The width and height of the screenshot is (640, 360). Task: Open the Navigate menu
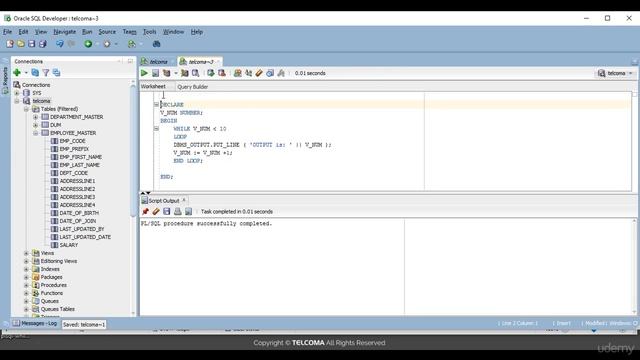(64, 31)
